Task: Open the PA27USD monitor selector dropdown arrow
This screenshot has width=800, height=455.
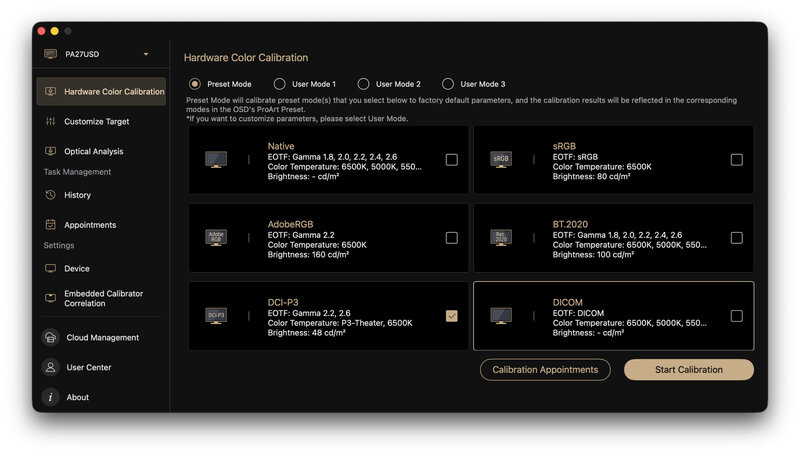Action: [146, 54]
